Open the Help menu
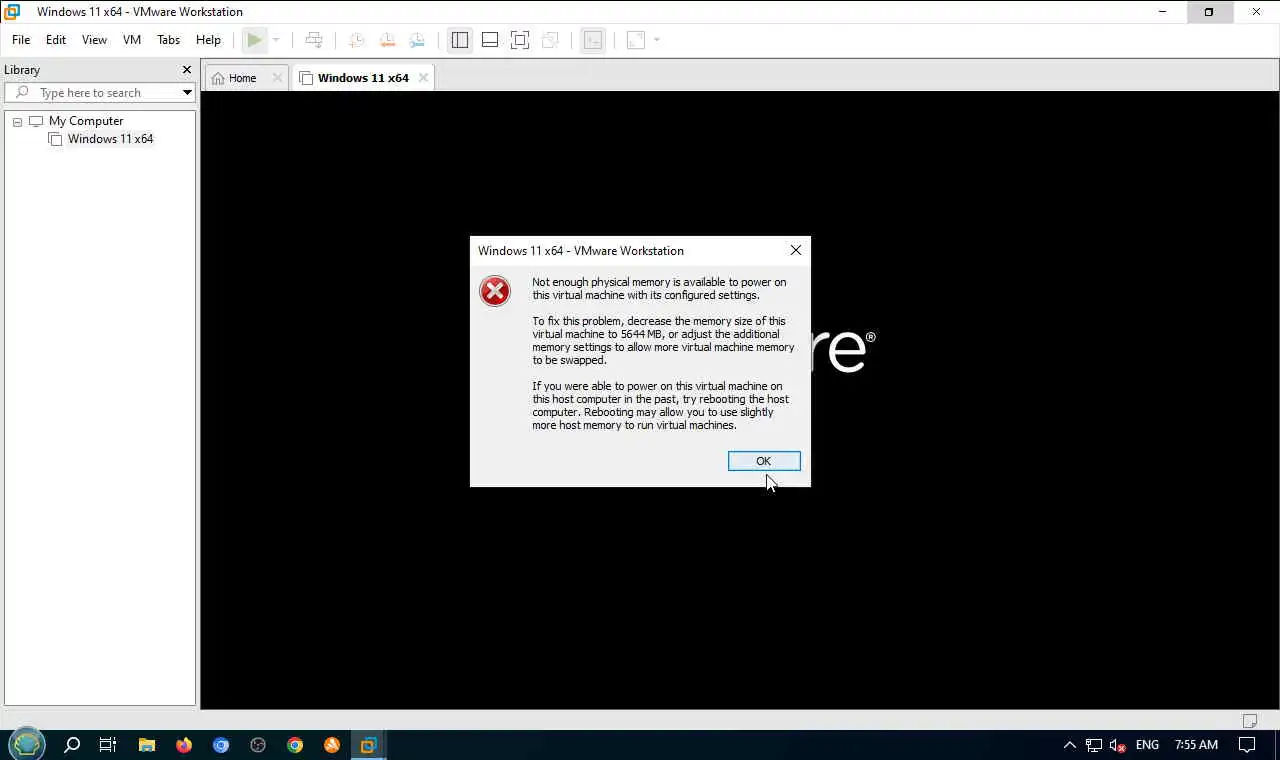Image resolution: width=1280 pixels, height=760 pixels. tap(208, 40)
